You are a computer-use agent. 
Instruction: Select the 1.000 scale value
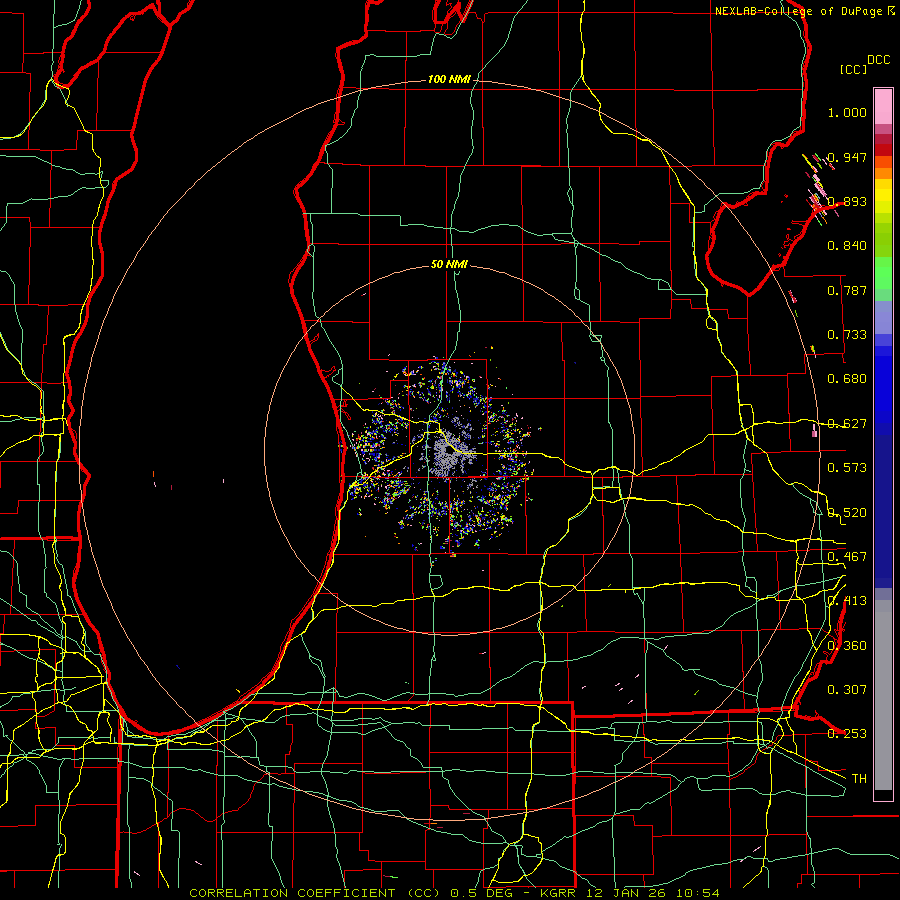click(847, 112)
